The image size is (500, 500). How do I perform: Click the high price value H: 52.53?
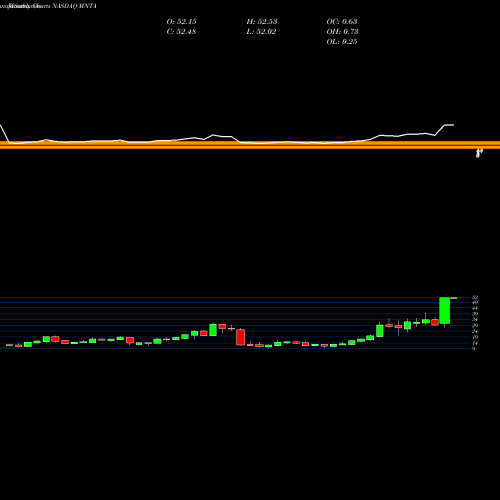click(262, 22)
